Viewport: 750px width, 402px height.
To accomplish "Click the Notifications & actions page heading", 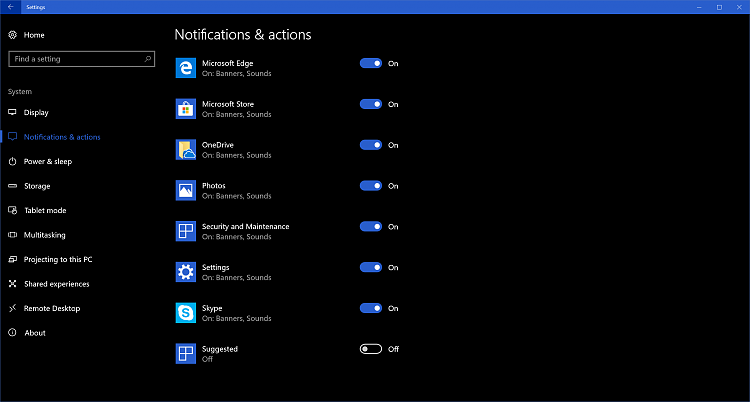I will click(243, 34).
